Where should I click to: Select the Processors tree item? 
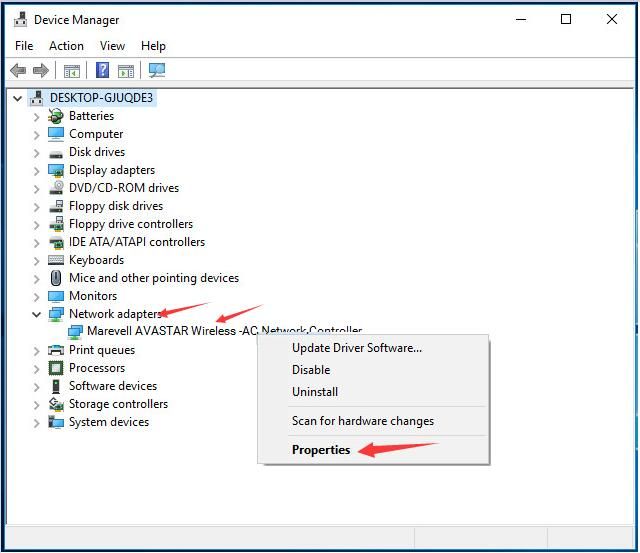pos(96,368)
